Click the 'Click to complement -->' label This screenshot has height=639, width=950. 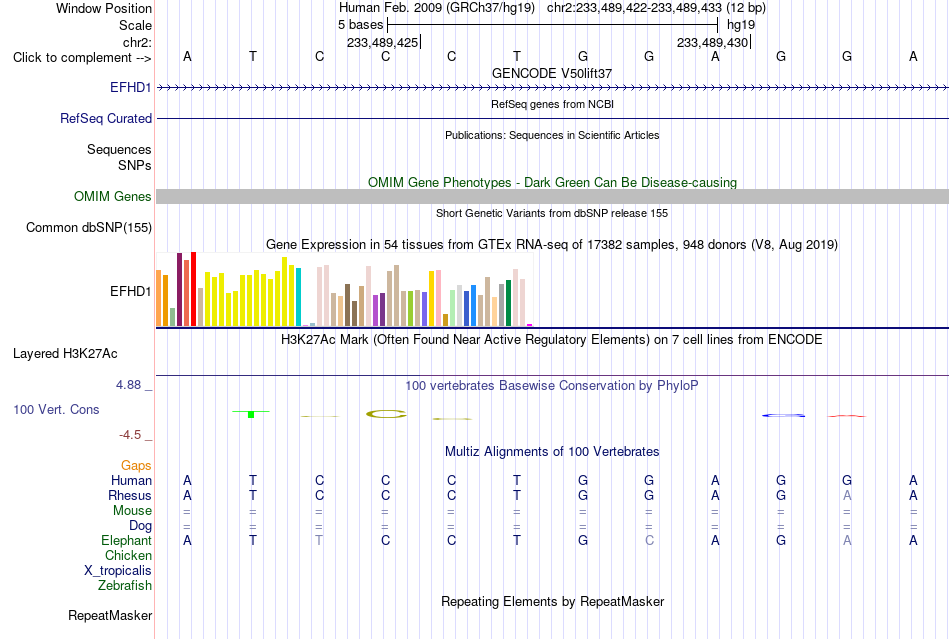82,58
